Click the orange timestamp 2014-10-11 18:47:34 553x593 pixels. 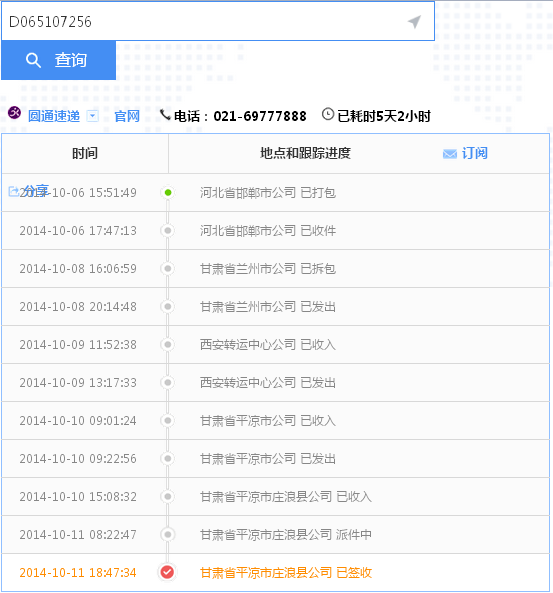(x=78, y=573)
